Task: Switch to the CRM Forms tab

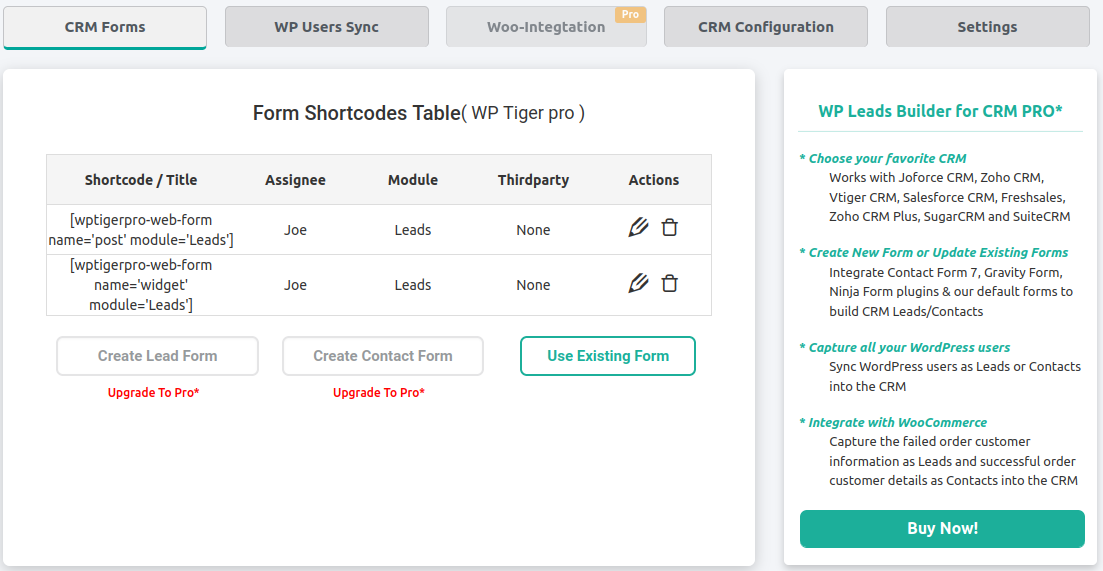Action: (x=105, y=27)
